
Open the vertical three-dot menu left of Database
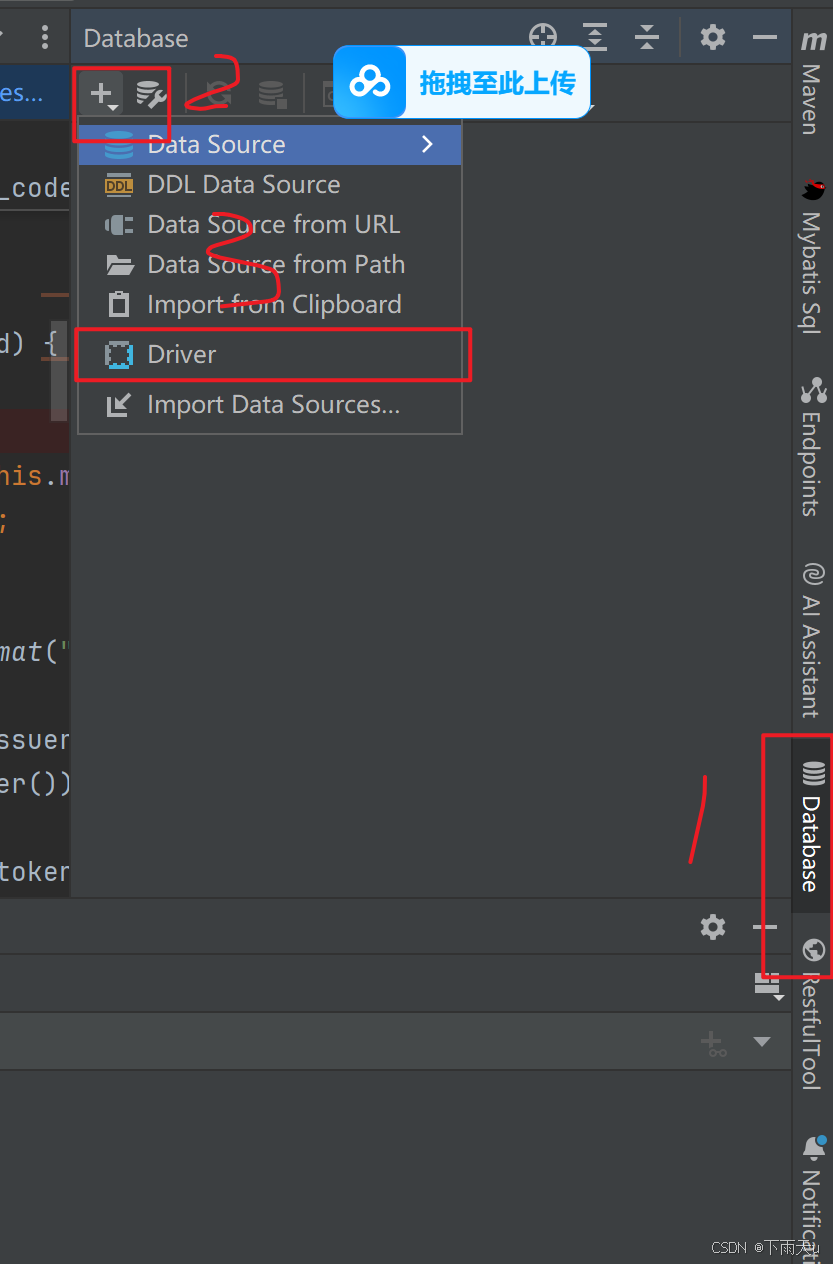[x=44, y=38]
